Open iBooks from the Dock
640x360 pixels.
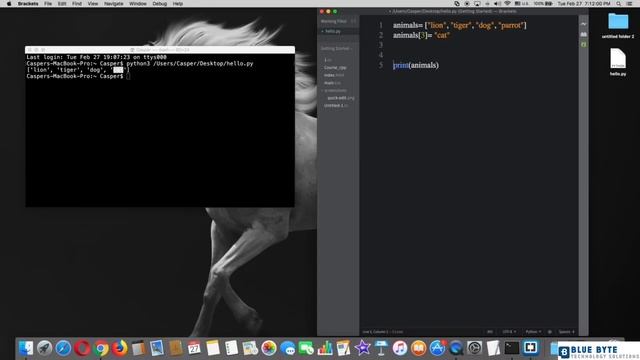click(x=419, y=348)
